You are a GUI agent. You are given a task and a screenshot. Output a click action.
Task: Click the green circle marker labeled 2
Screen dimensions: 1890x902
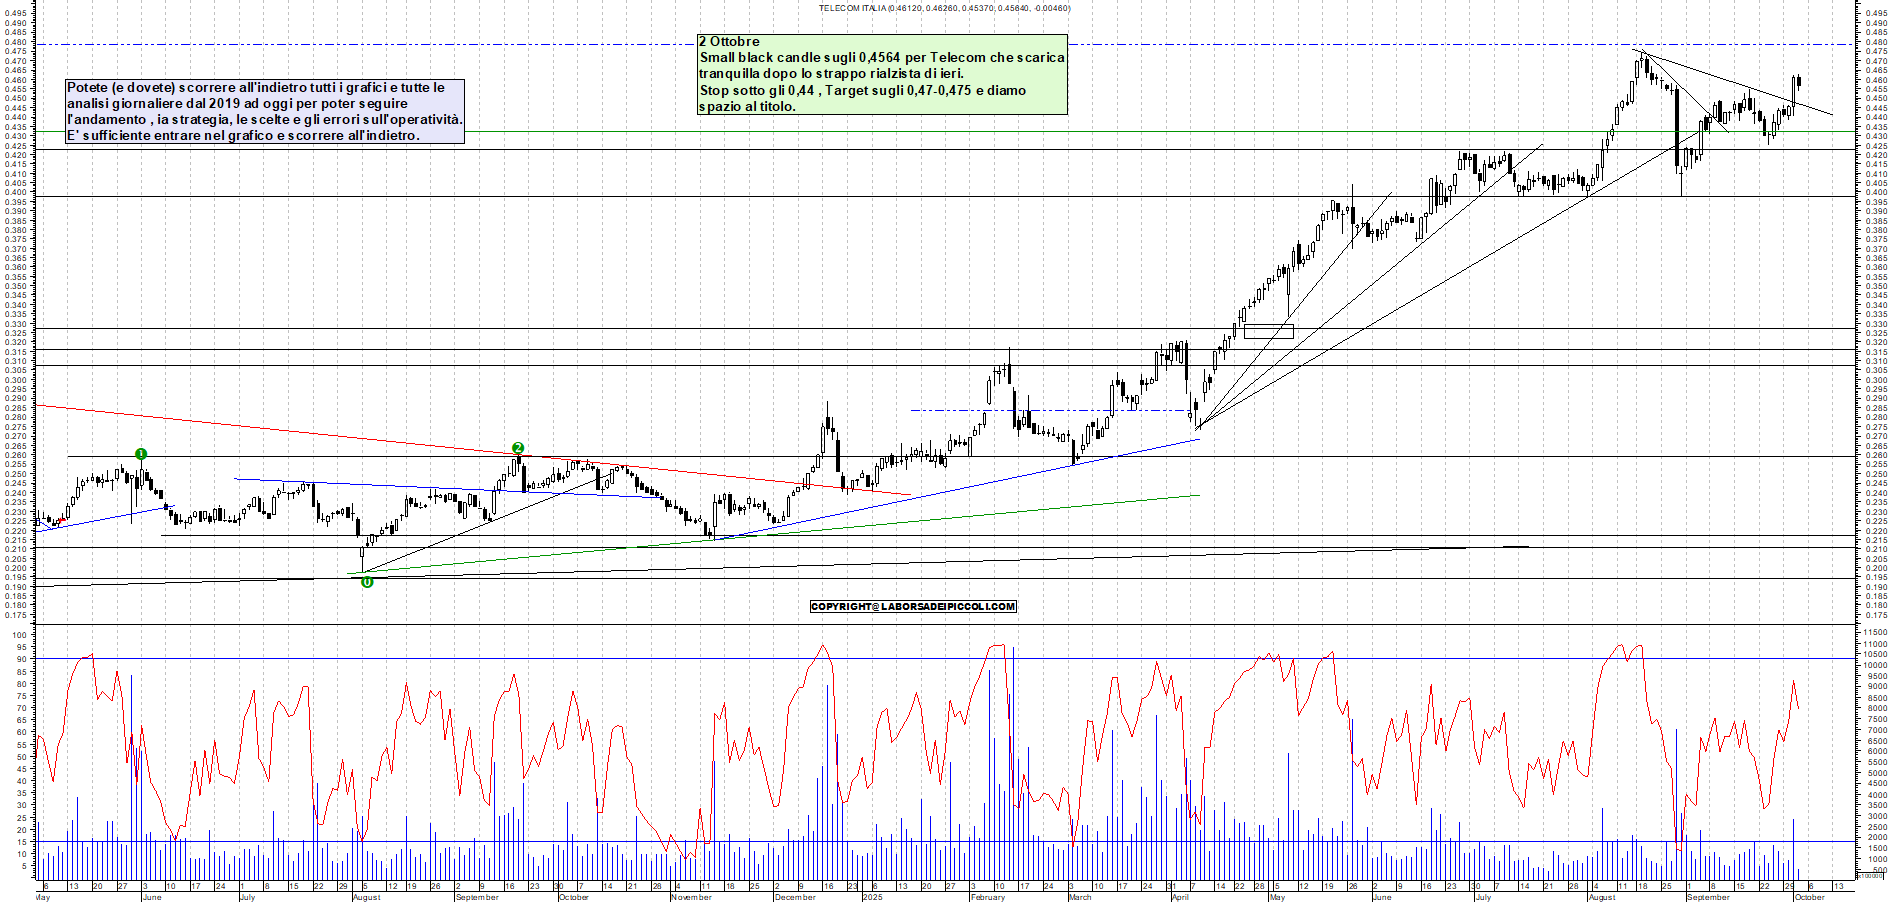tap(518, 448)
